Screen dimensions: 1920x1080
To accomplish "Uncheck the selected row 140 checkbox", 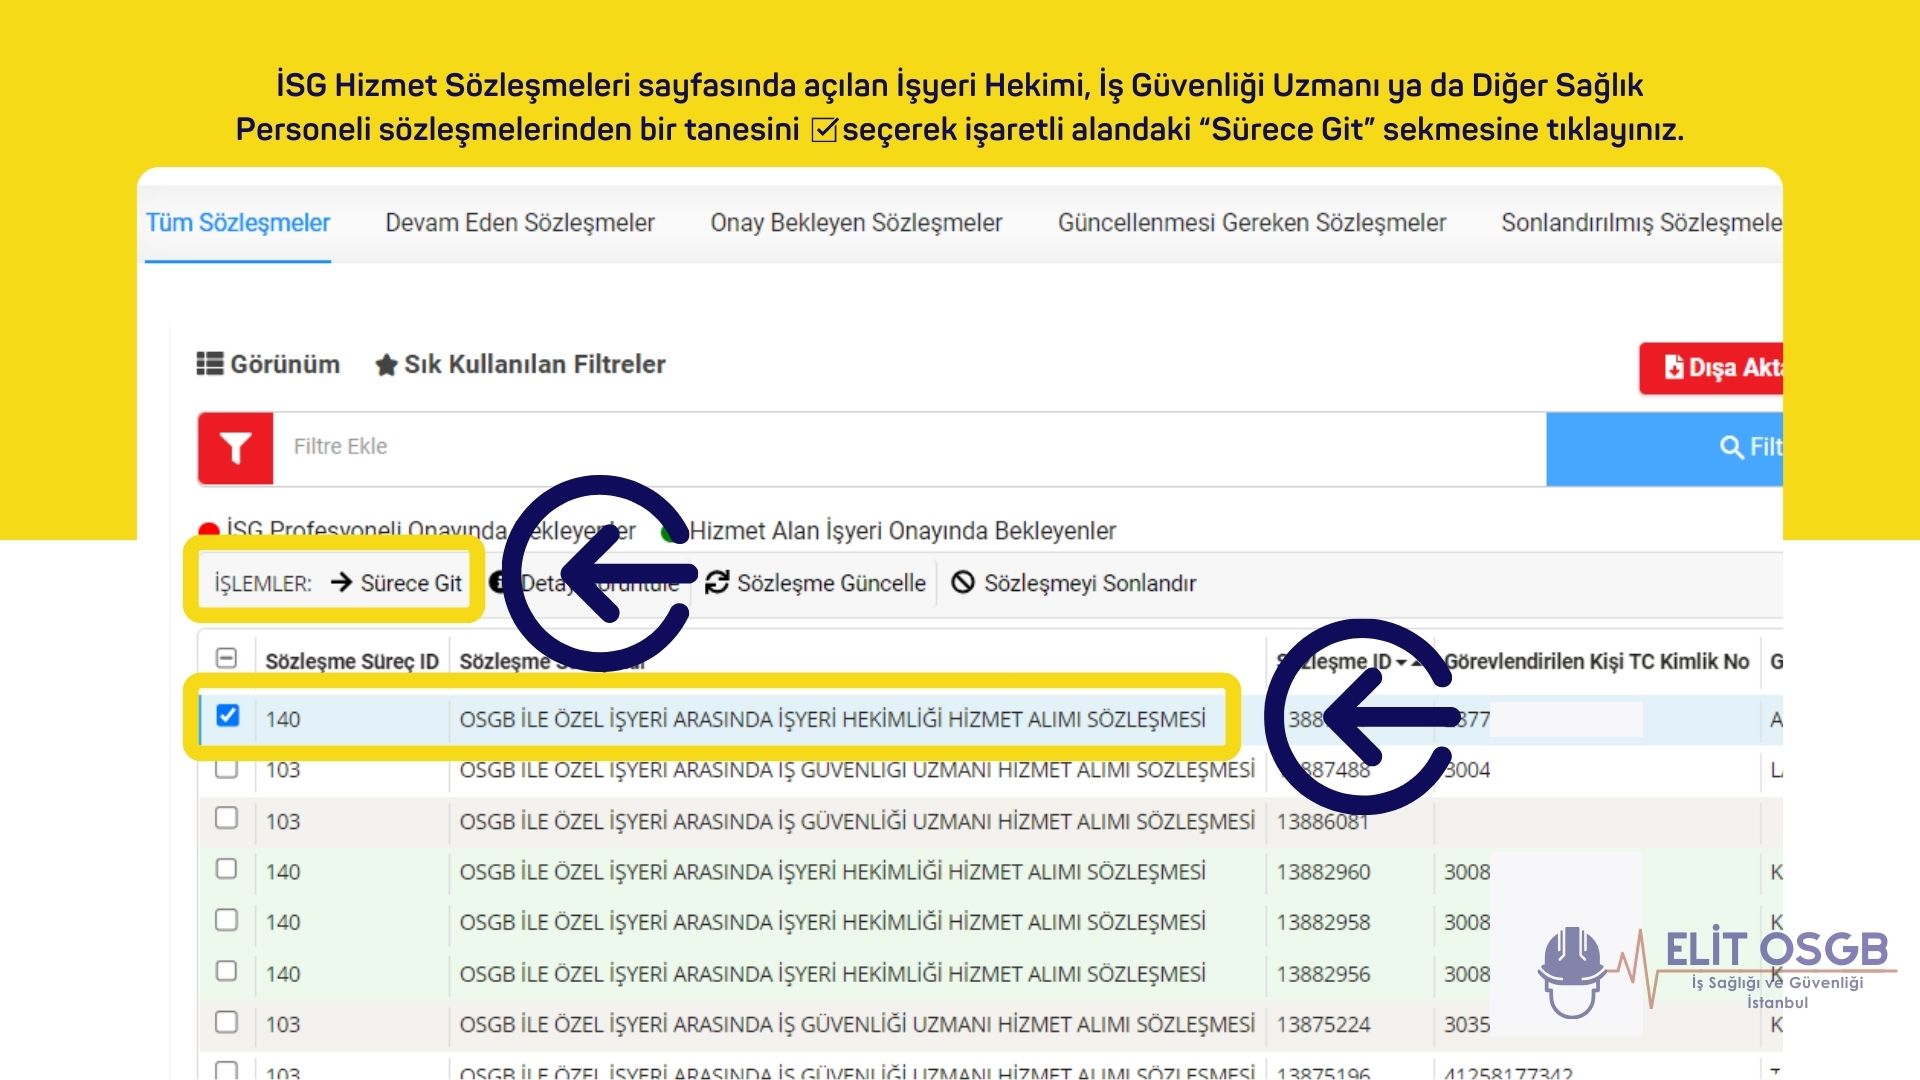I will pos(228,716).
